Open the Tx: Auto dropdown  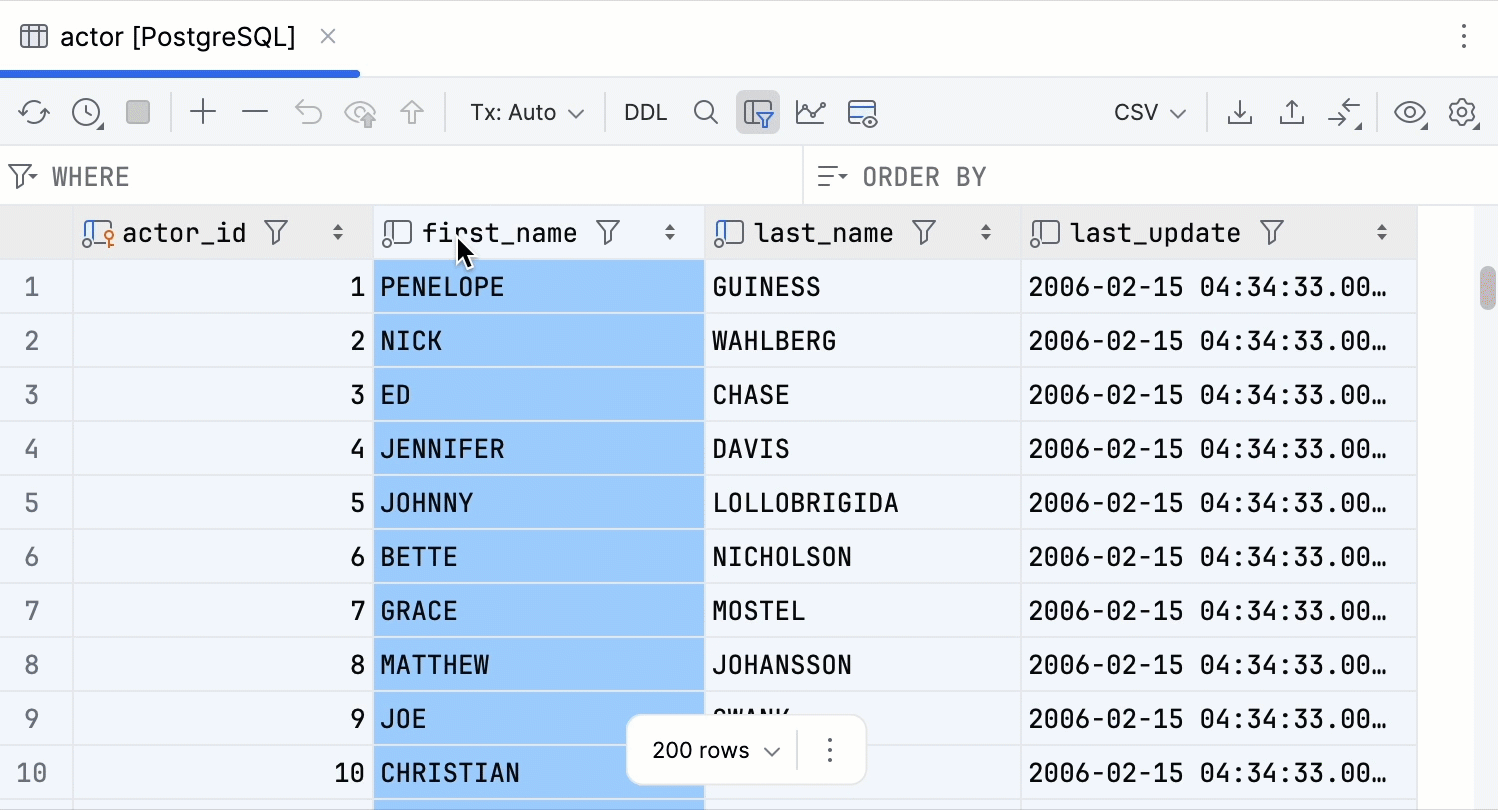point(527,112)
